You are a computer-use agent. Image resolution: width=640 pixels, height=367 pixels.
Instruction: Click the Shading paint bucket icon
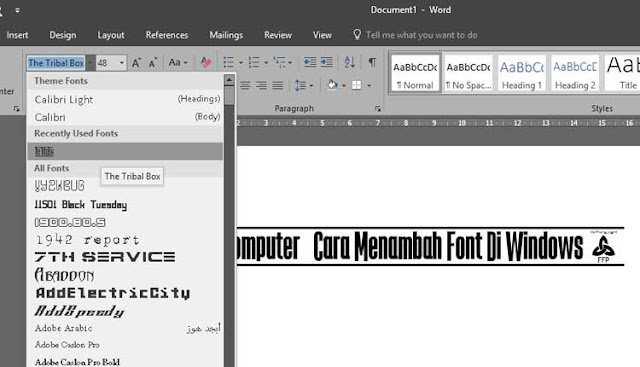click(x=333, y=85)
